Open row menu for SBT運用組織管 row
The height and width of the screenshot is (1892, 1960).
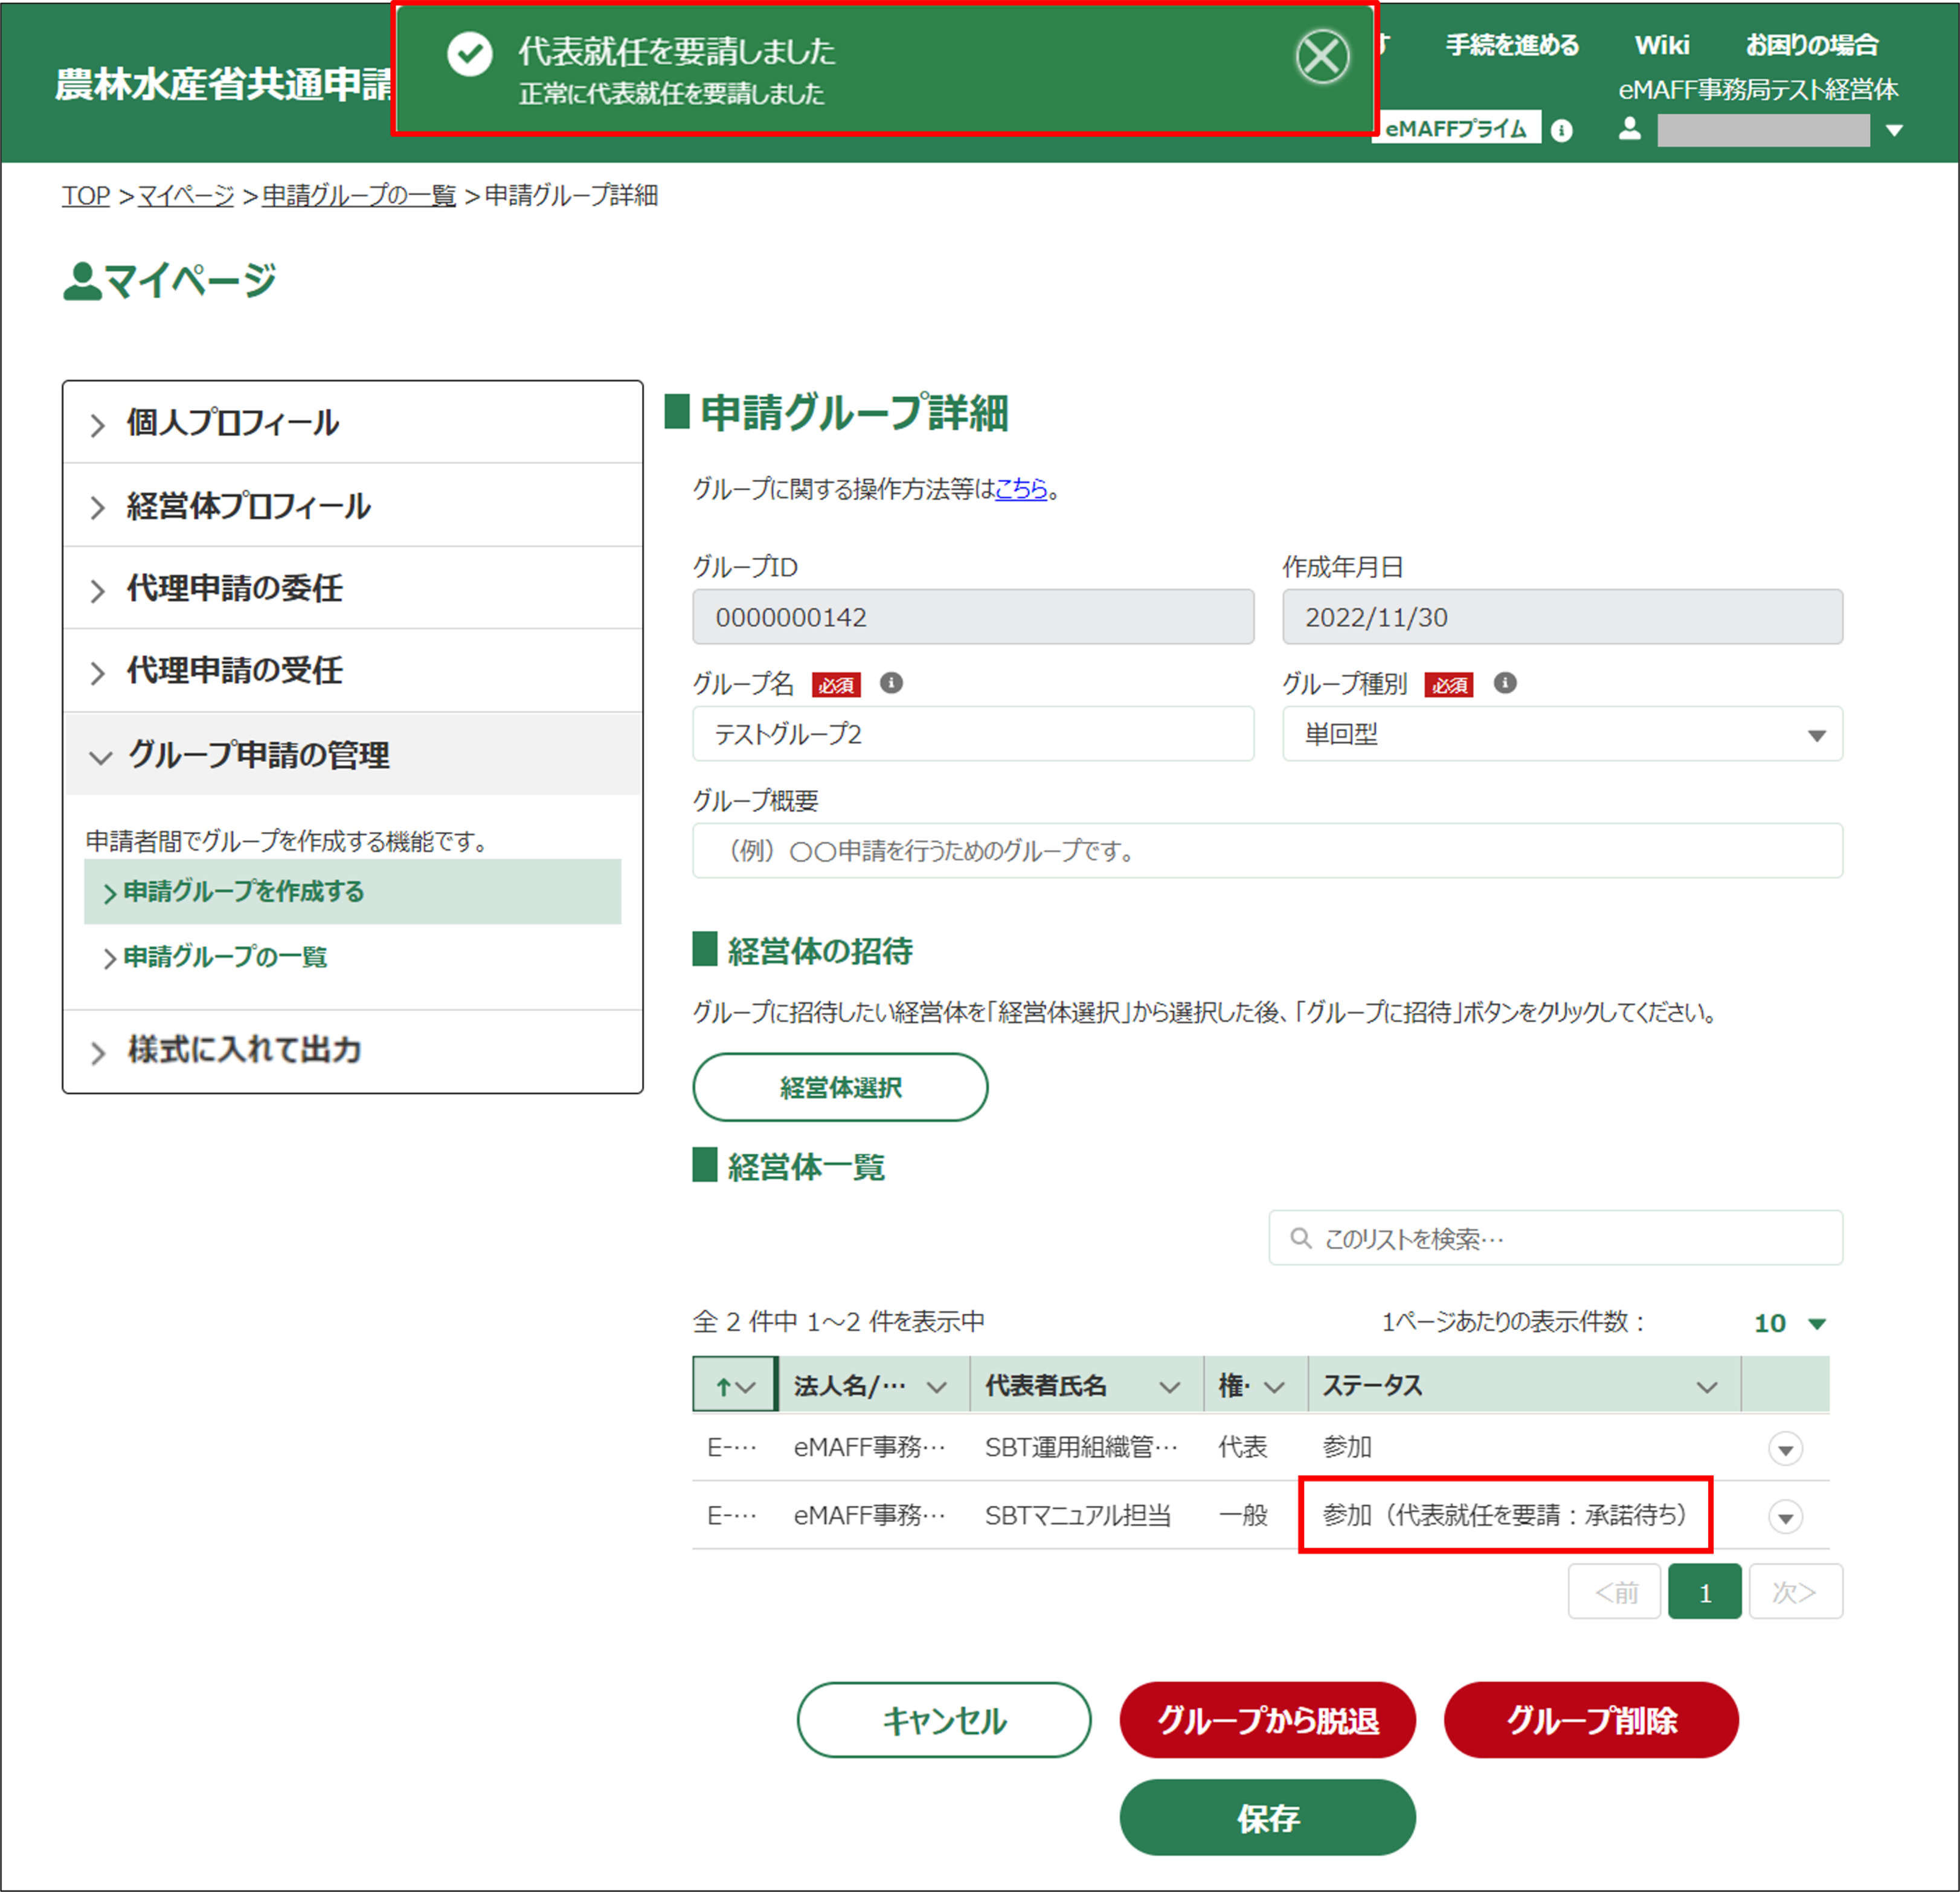point(1785,1448)
